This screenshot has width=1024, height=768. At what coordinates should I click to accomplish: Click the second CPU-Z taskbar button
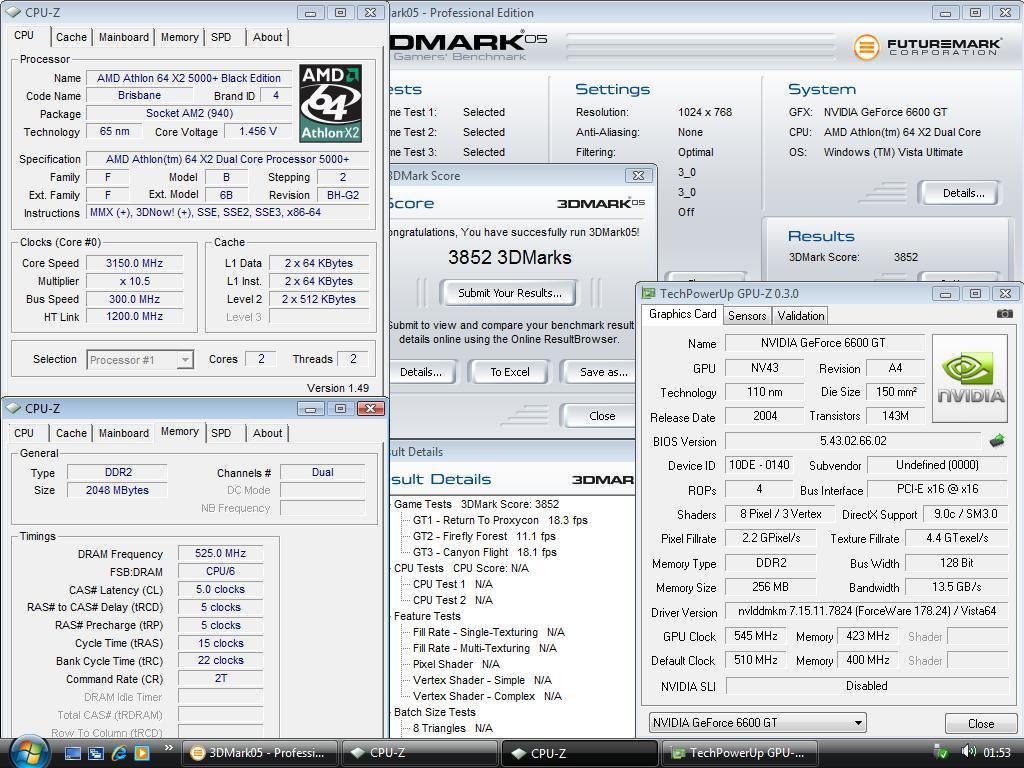581,753
